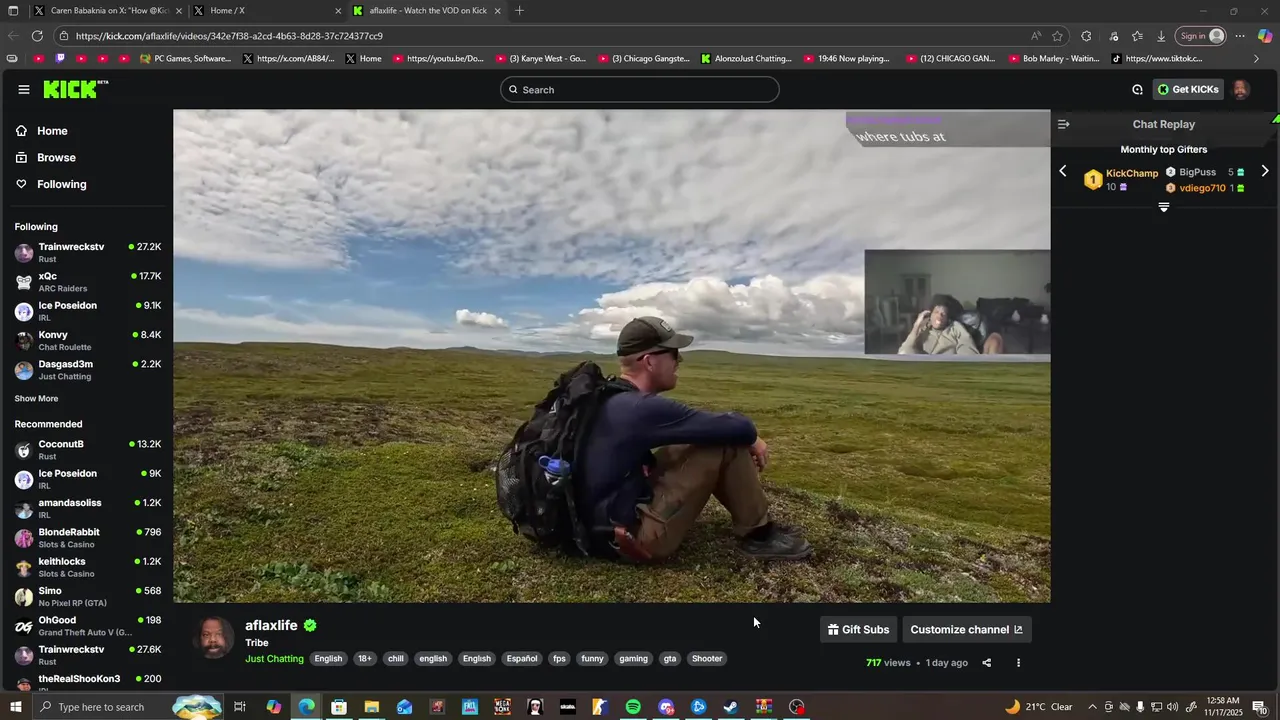Open keithlocks recommended channel

coord(88,567)
